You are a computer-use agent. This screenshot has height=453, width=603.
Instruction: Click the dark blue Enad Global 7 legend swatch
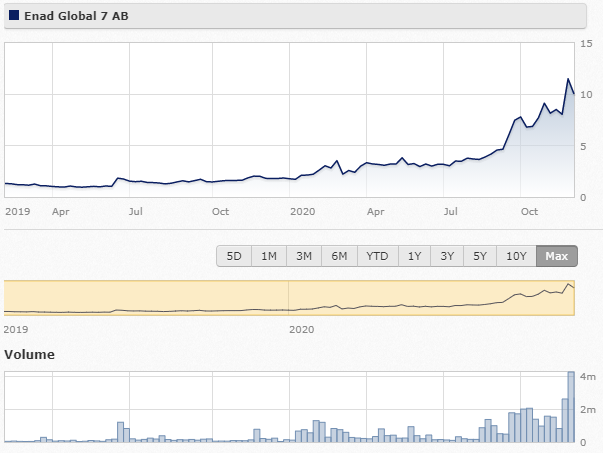(x=14, y=15)
